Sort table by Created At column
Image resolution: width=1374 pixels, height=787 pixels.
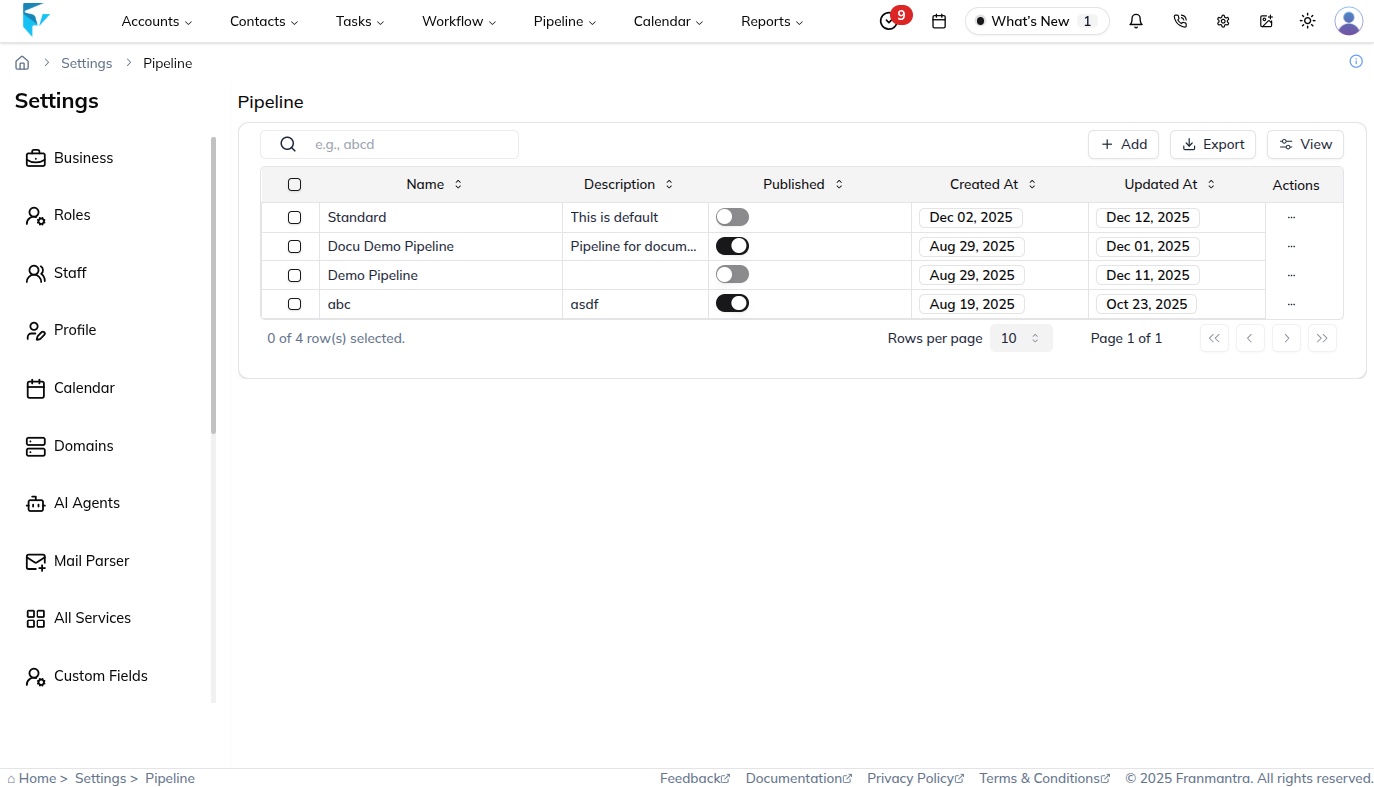point(993,184)
